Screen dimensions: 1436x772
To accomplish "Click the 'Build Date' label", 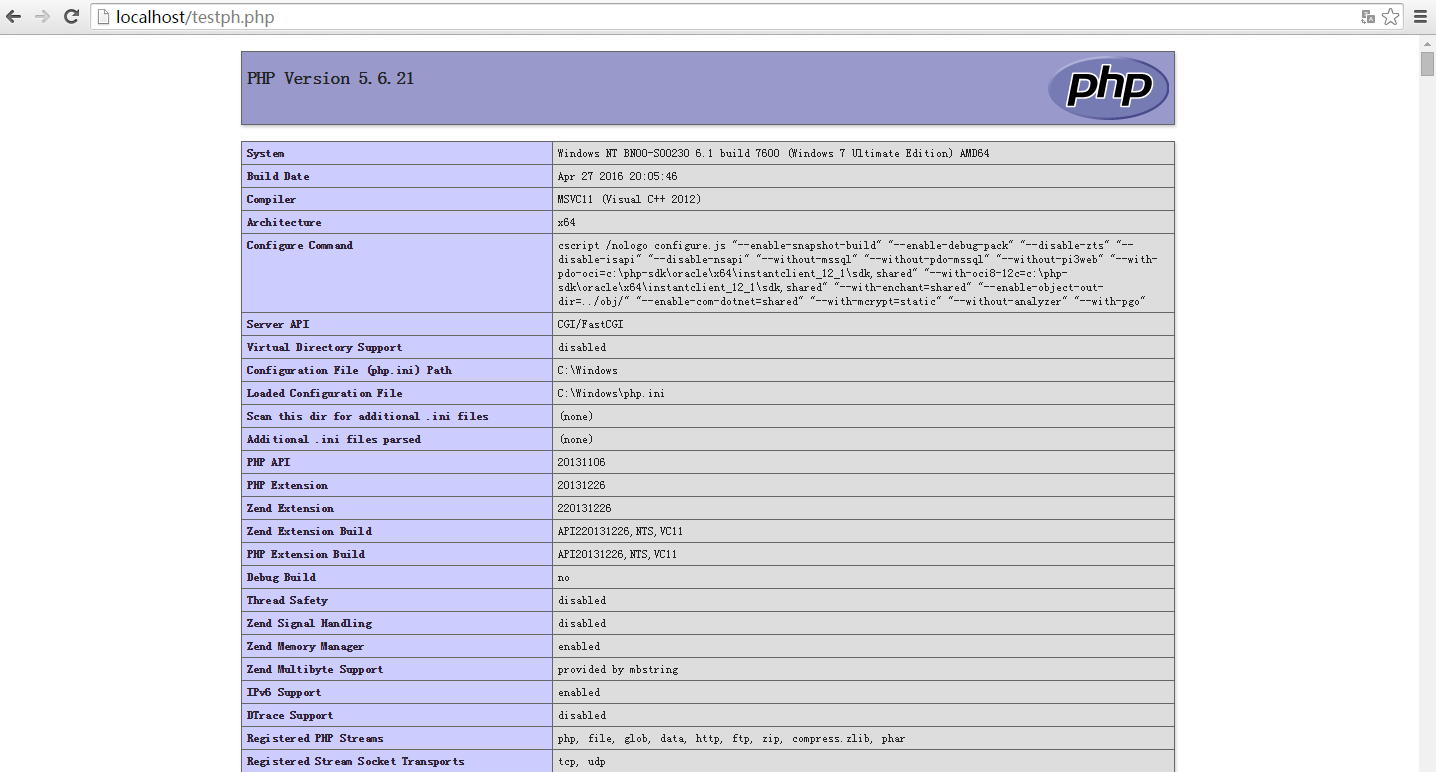I will point(278,176).
